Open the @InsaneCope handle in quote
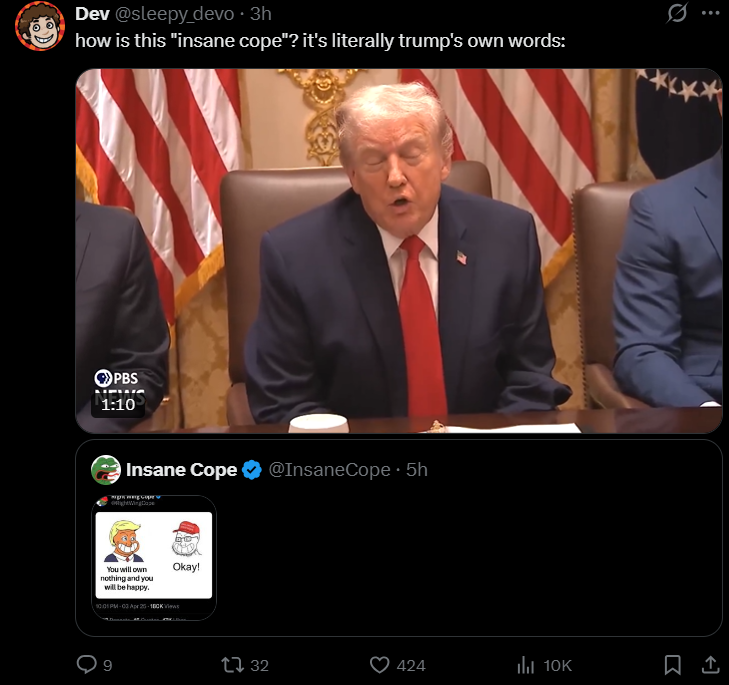 click(329, 470)
